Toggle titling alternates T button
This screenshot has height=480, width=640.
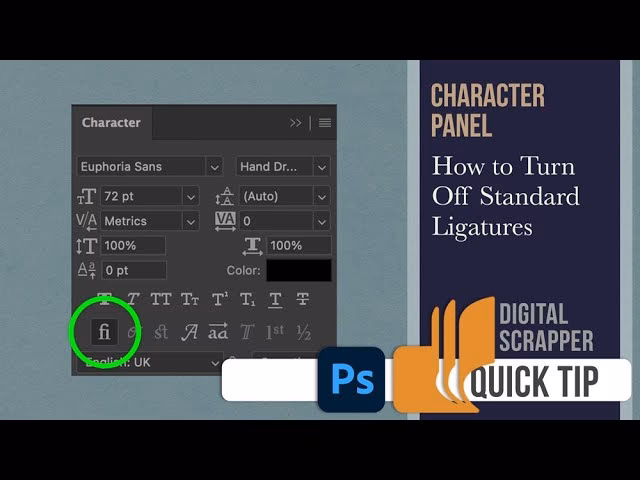[x=247, y=332]
